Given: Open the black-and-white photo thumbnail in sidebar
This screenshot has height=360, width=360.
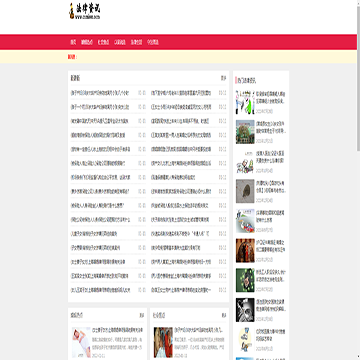Looking at the screenshot, I should click(245, 310).
